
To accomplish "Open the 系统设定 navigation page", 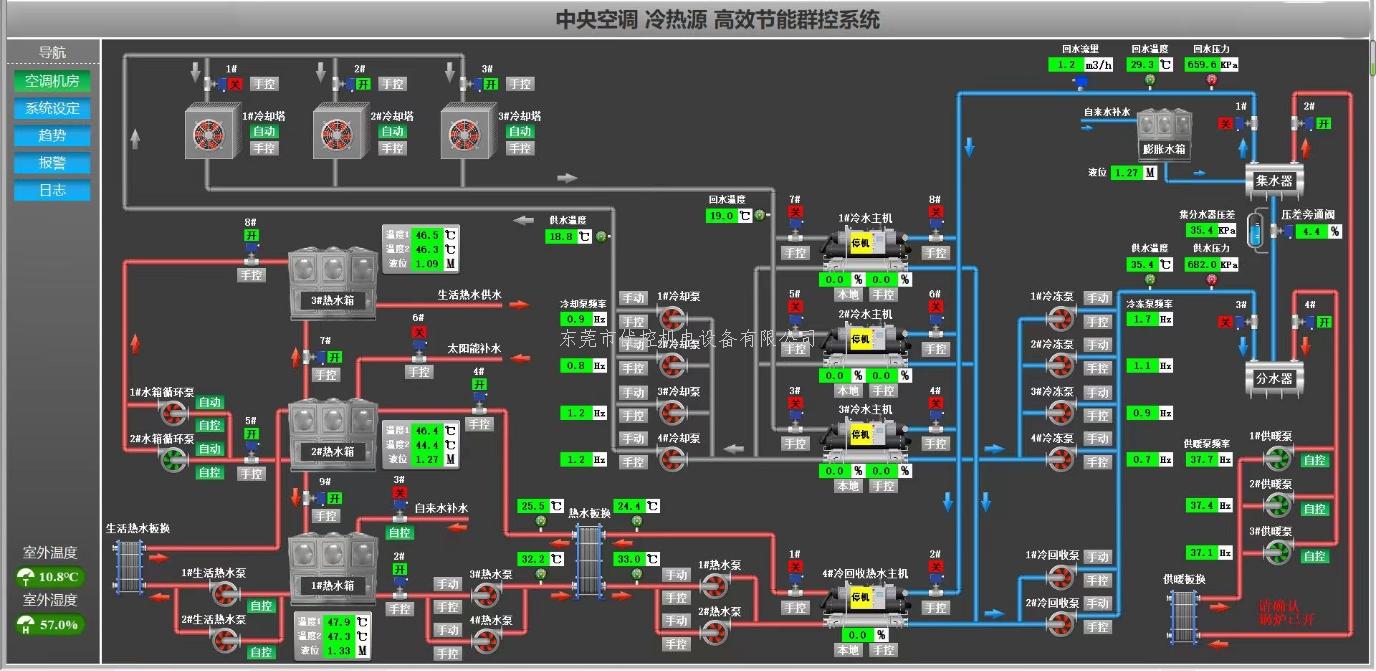I will (x=52, y=108).
